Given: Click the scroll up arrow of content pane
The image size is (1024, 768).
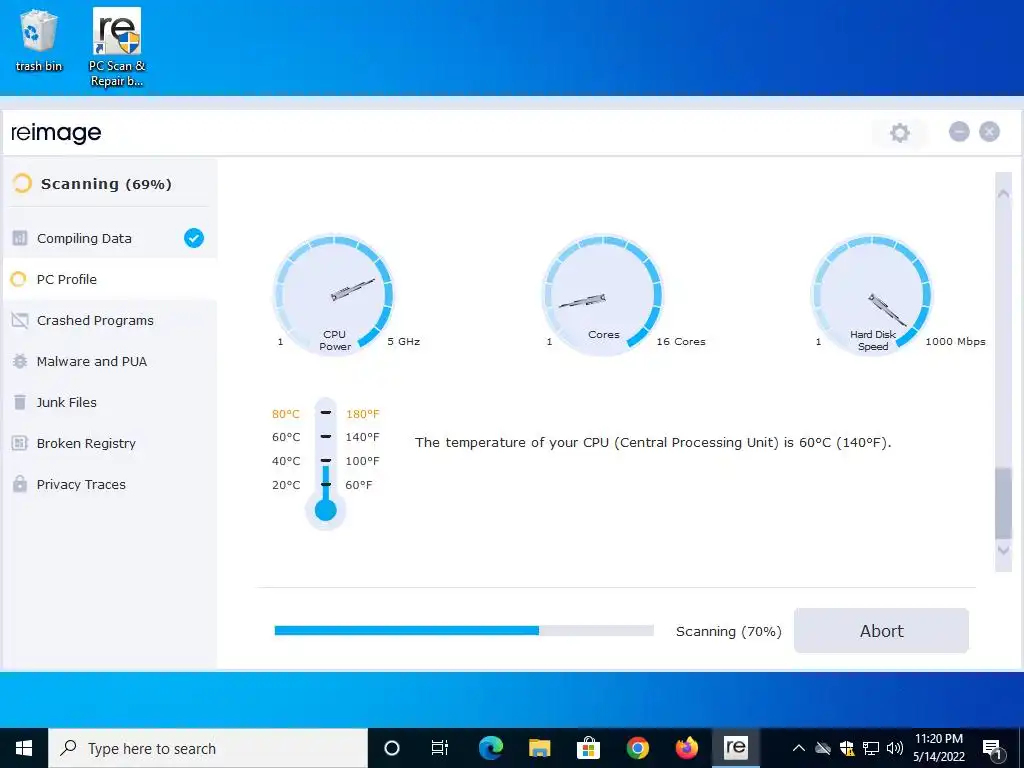Looking at the screenshot, I should click(1003, 193).
